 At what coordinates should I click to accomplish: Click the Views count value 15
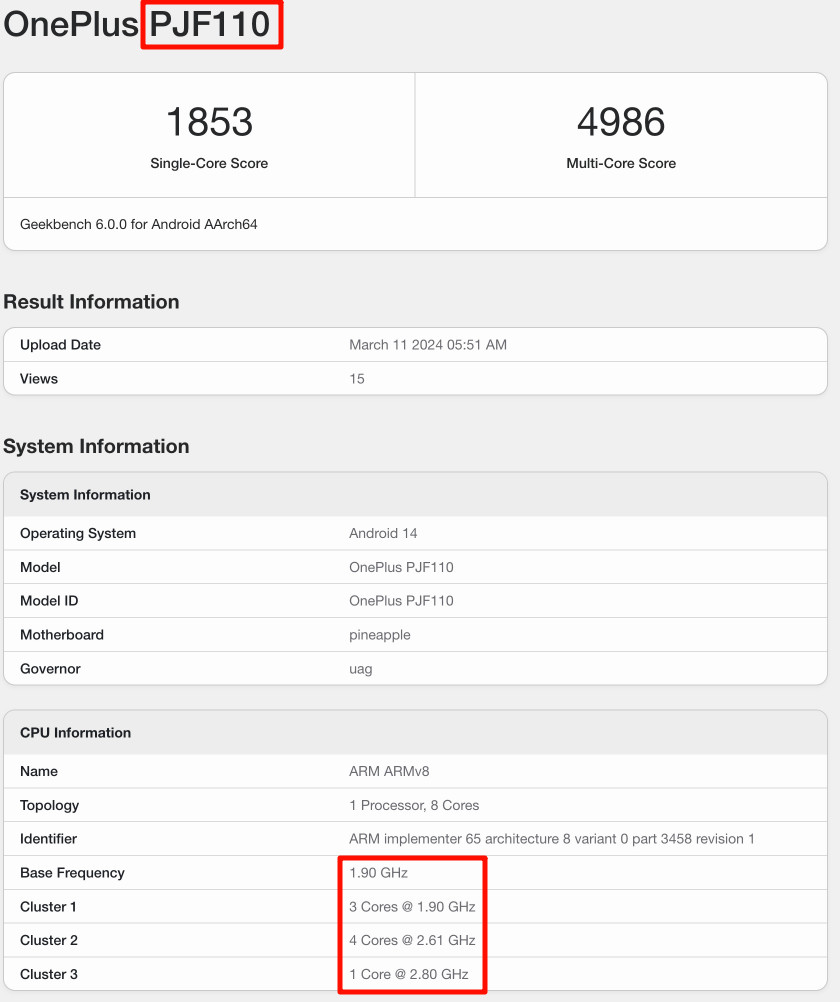[x=357, y=379]
